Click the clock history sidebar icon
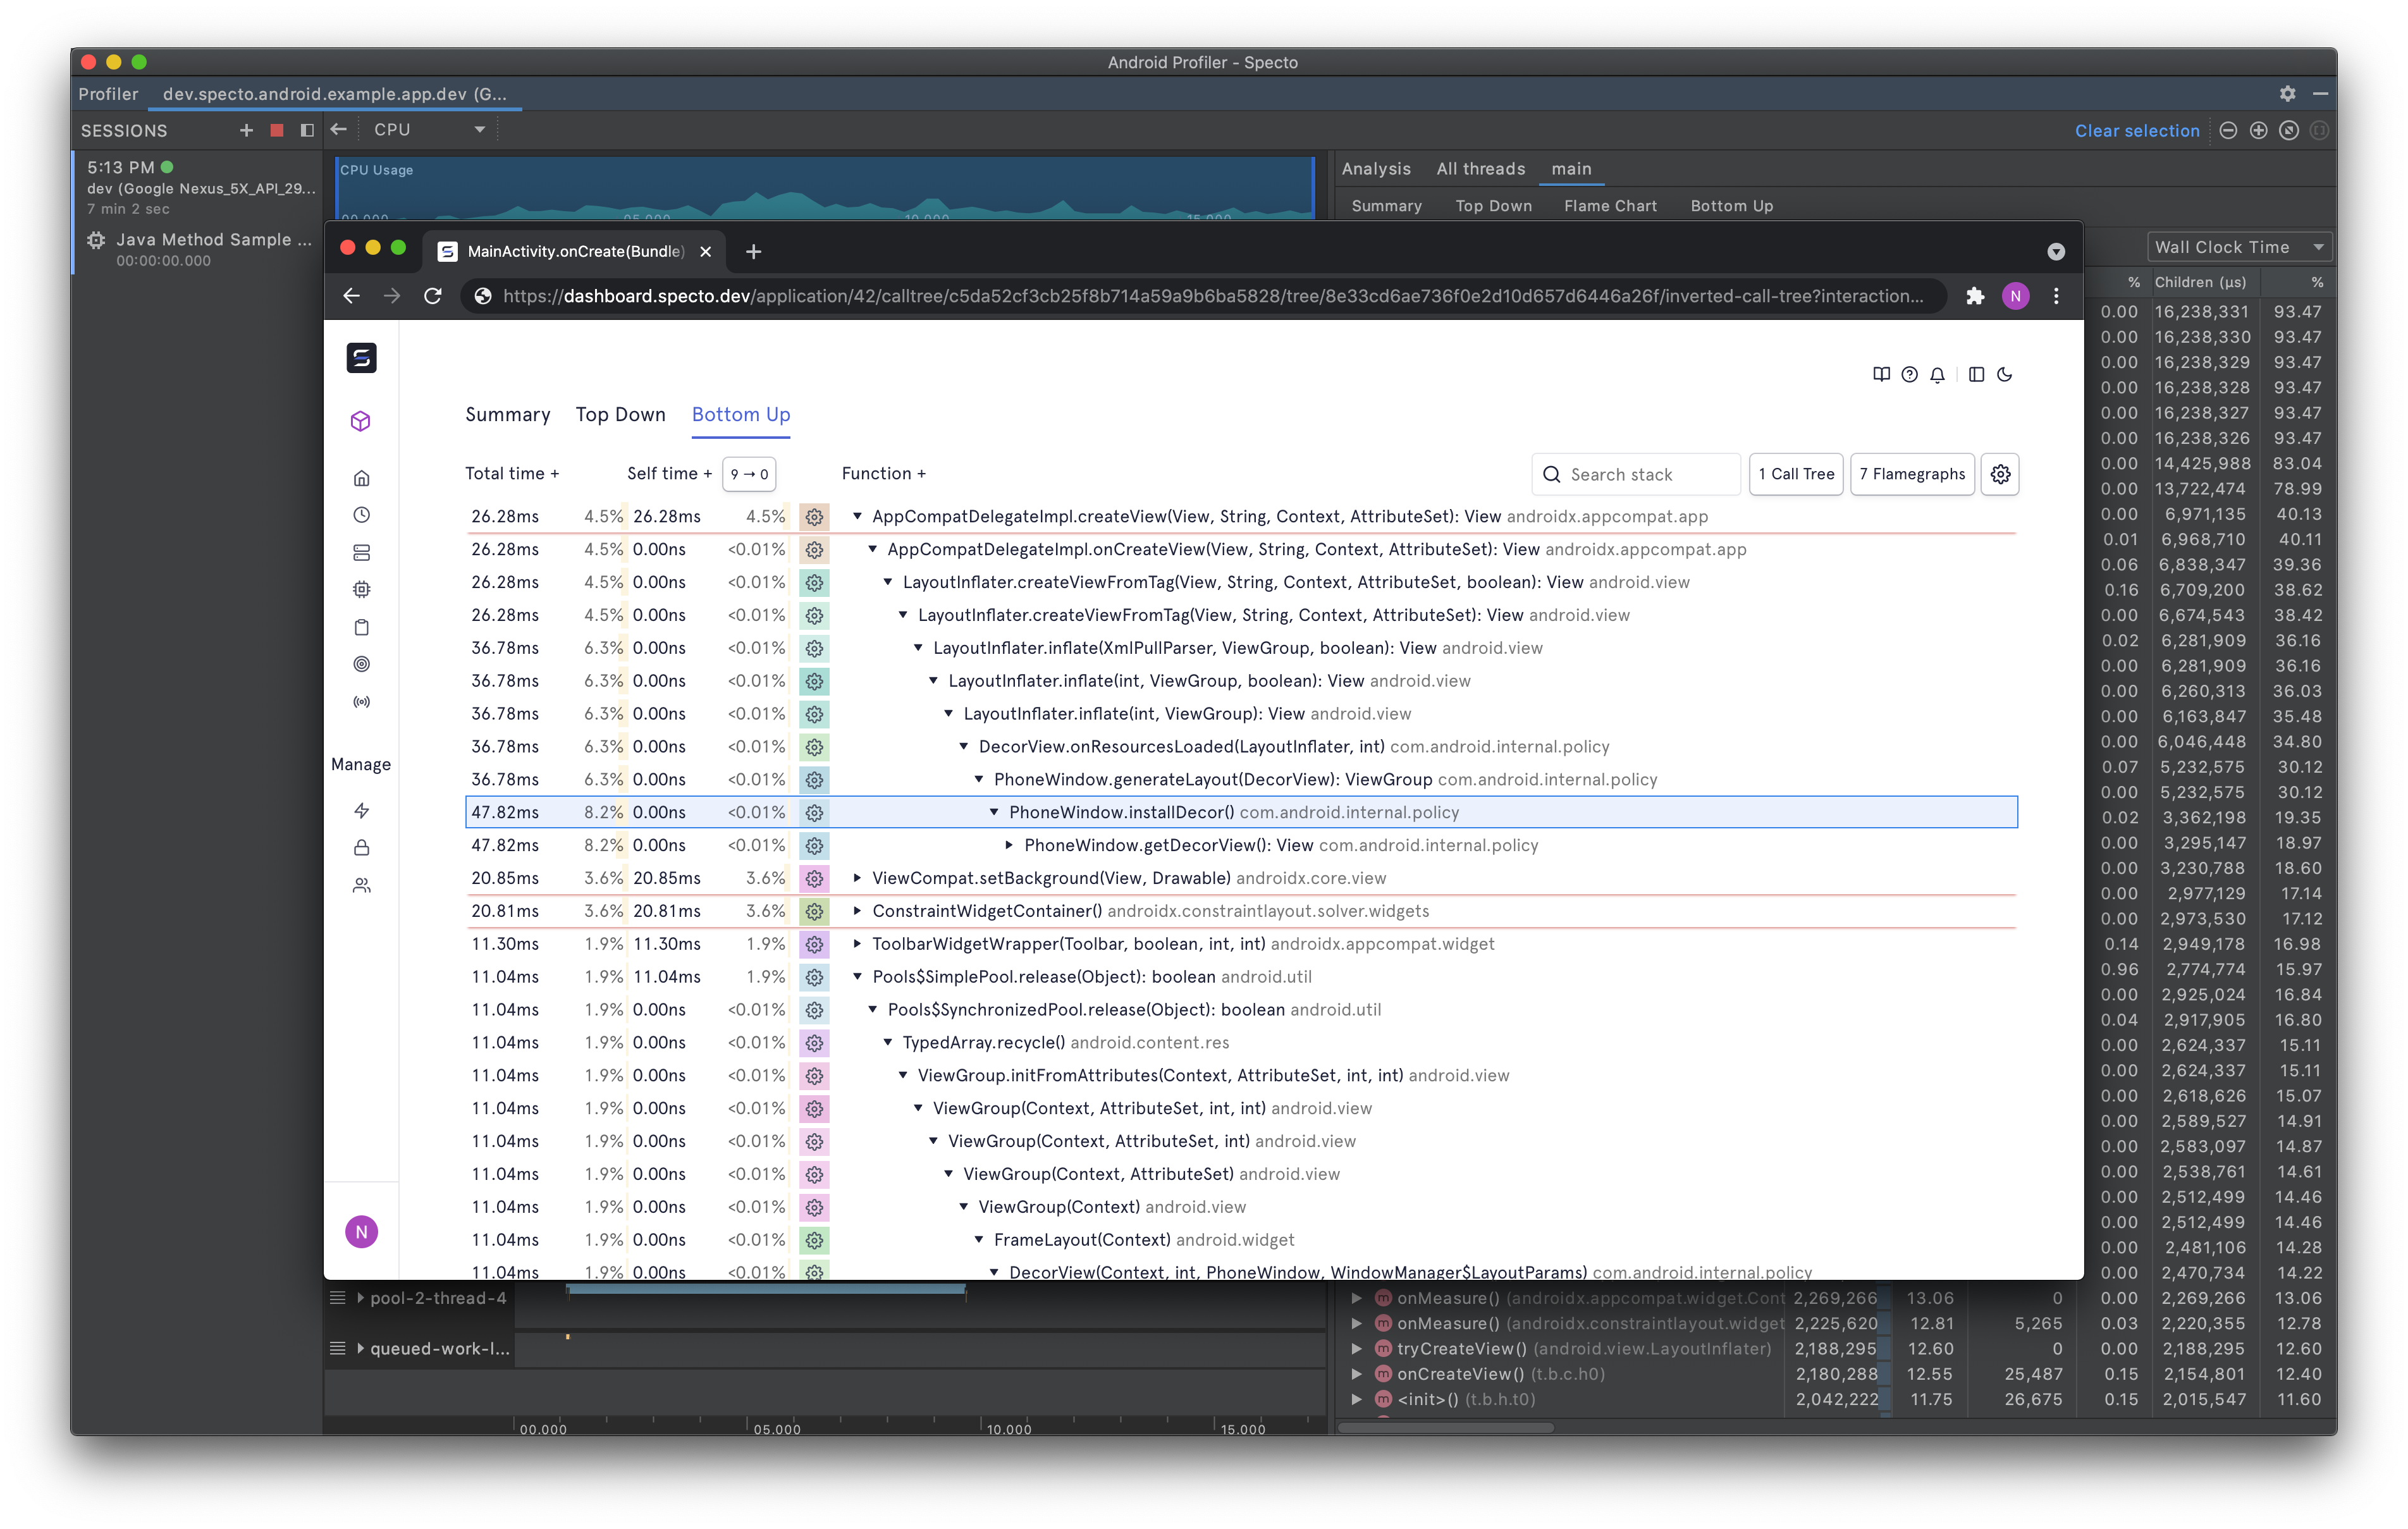This screenshot has width=2408, height=1529. [361, 515]
